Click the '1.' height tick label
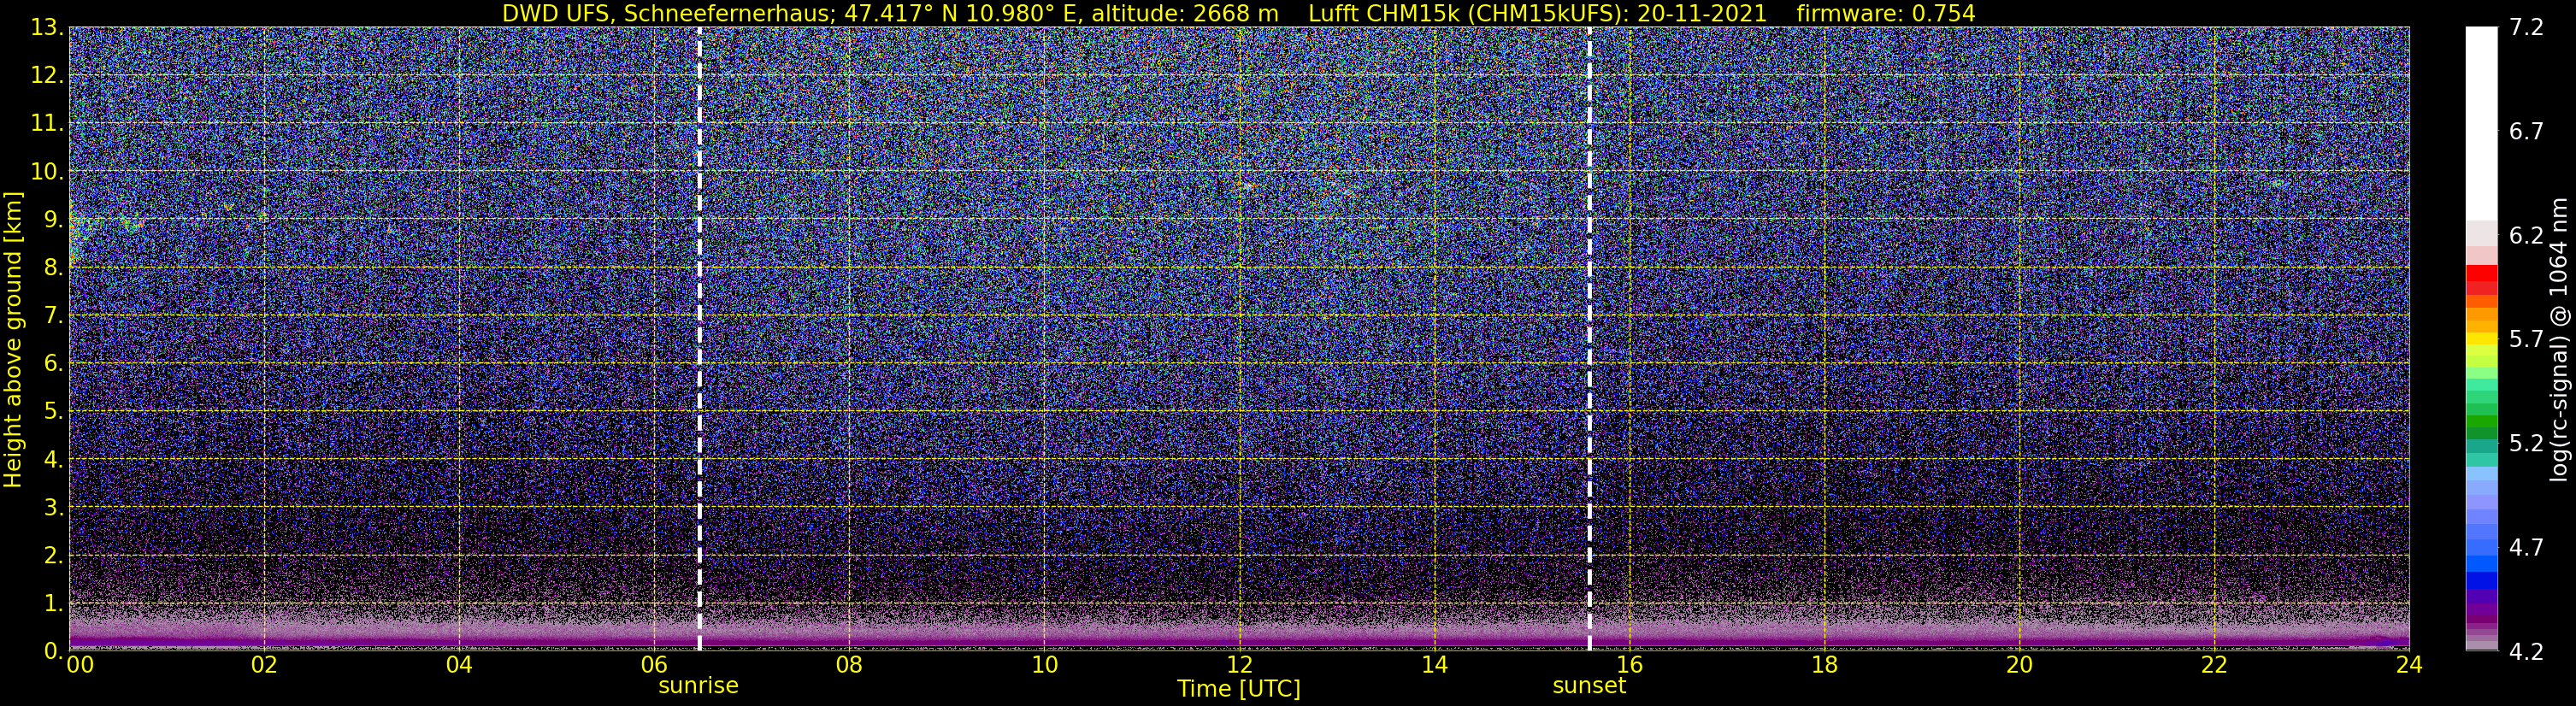The height and width of the screenshot is (706, 2576). [53, 603]
